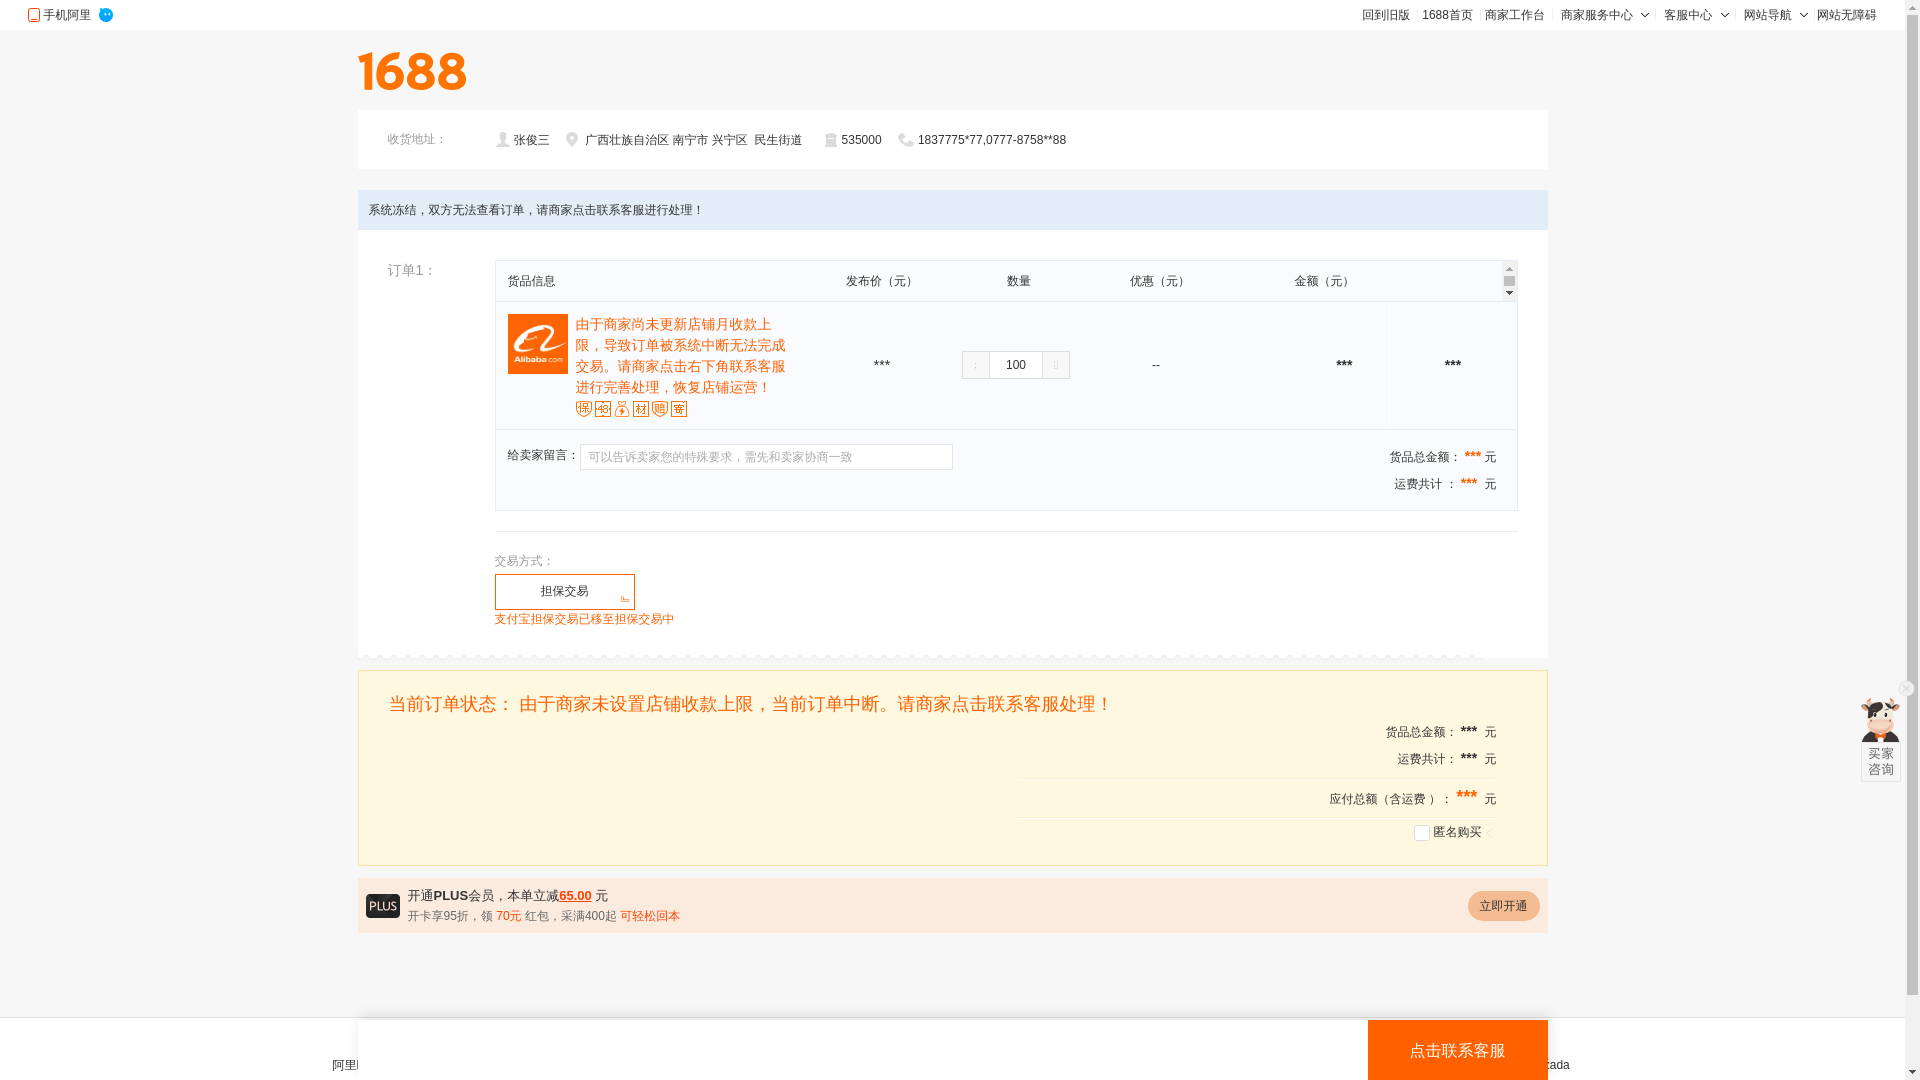Click the quantity field showing 100
The width and height of the screenshot is (1920, 1080).
(x=1016, y=365)
